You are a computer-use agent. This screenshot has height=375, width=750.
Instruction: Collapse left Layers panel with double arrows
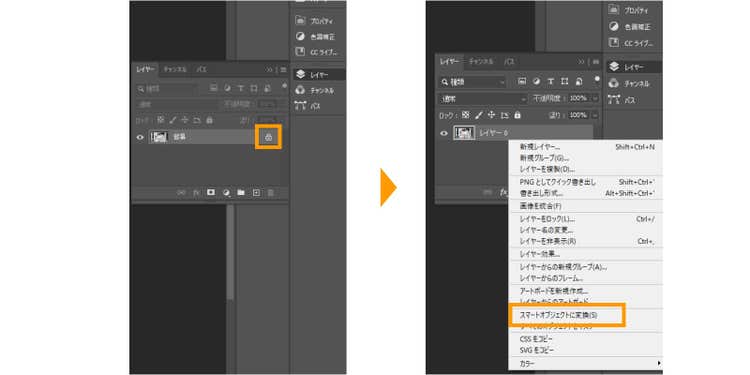pyautogui.click(x=270, y=69)
